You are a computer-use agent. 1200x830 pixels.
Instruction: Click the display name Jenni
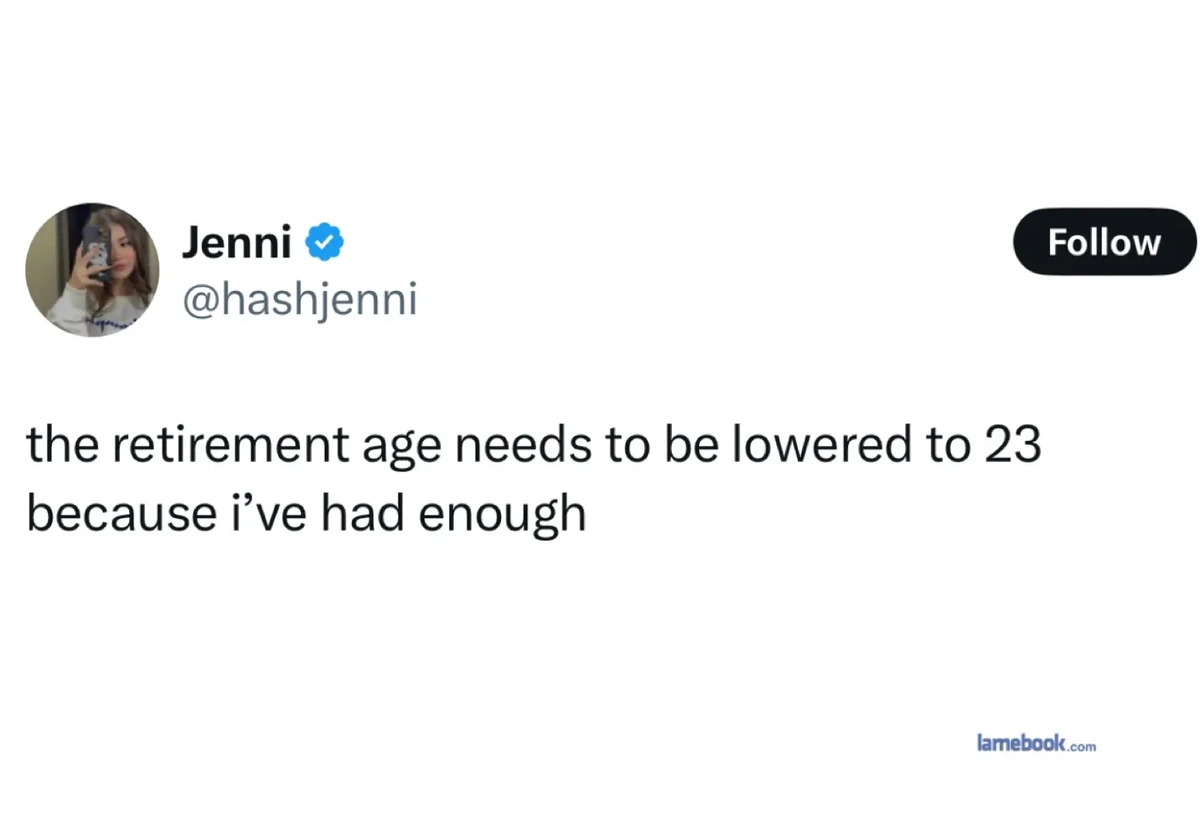point(236,242)
